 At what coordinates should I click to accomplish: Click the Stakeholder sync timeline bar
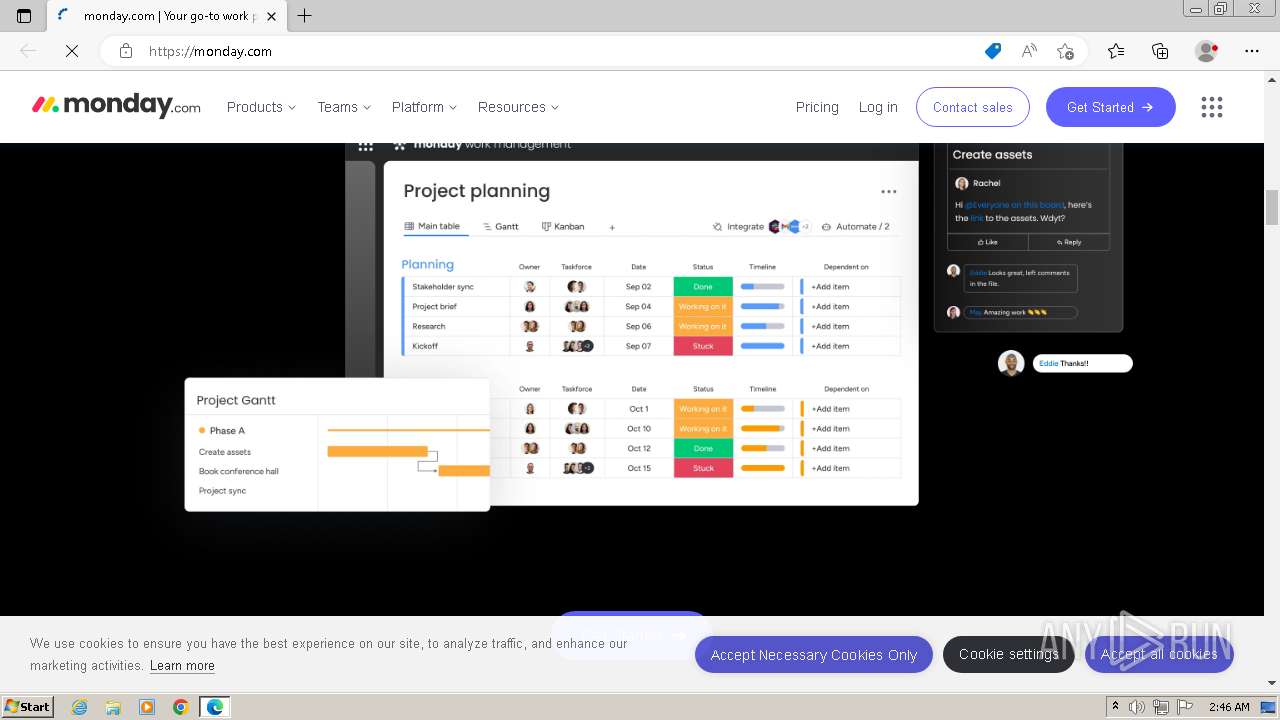762,287
